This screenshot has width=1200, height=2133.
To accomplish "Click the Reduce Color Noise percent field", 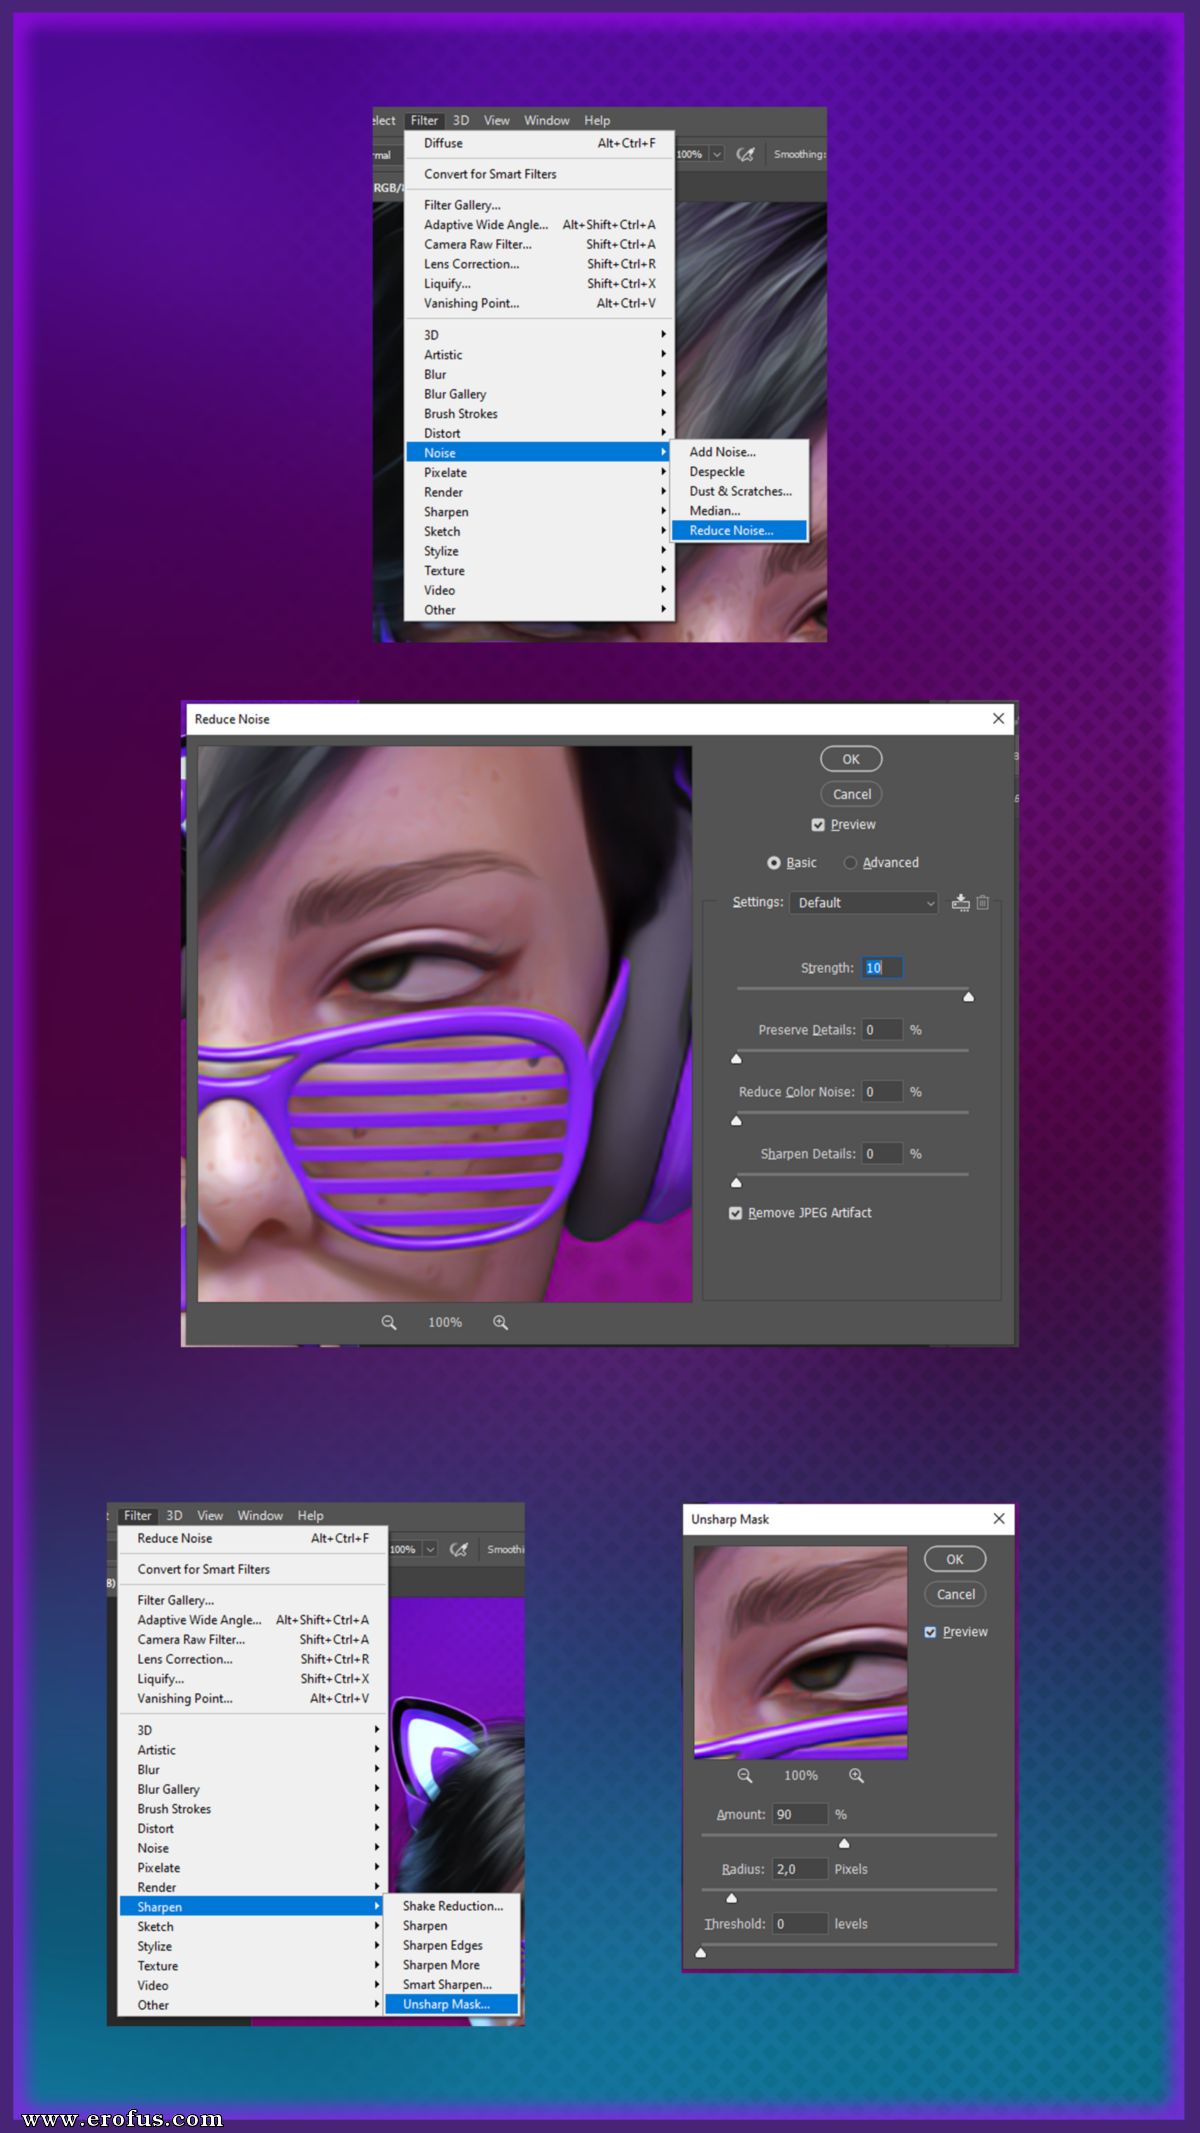I will coord(883,1092).
